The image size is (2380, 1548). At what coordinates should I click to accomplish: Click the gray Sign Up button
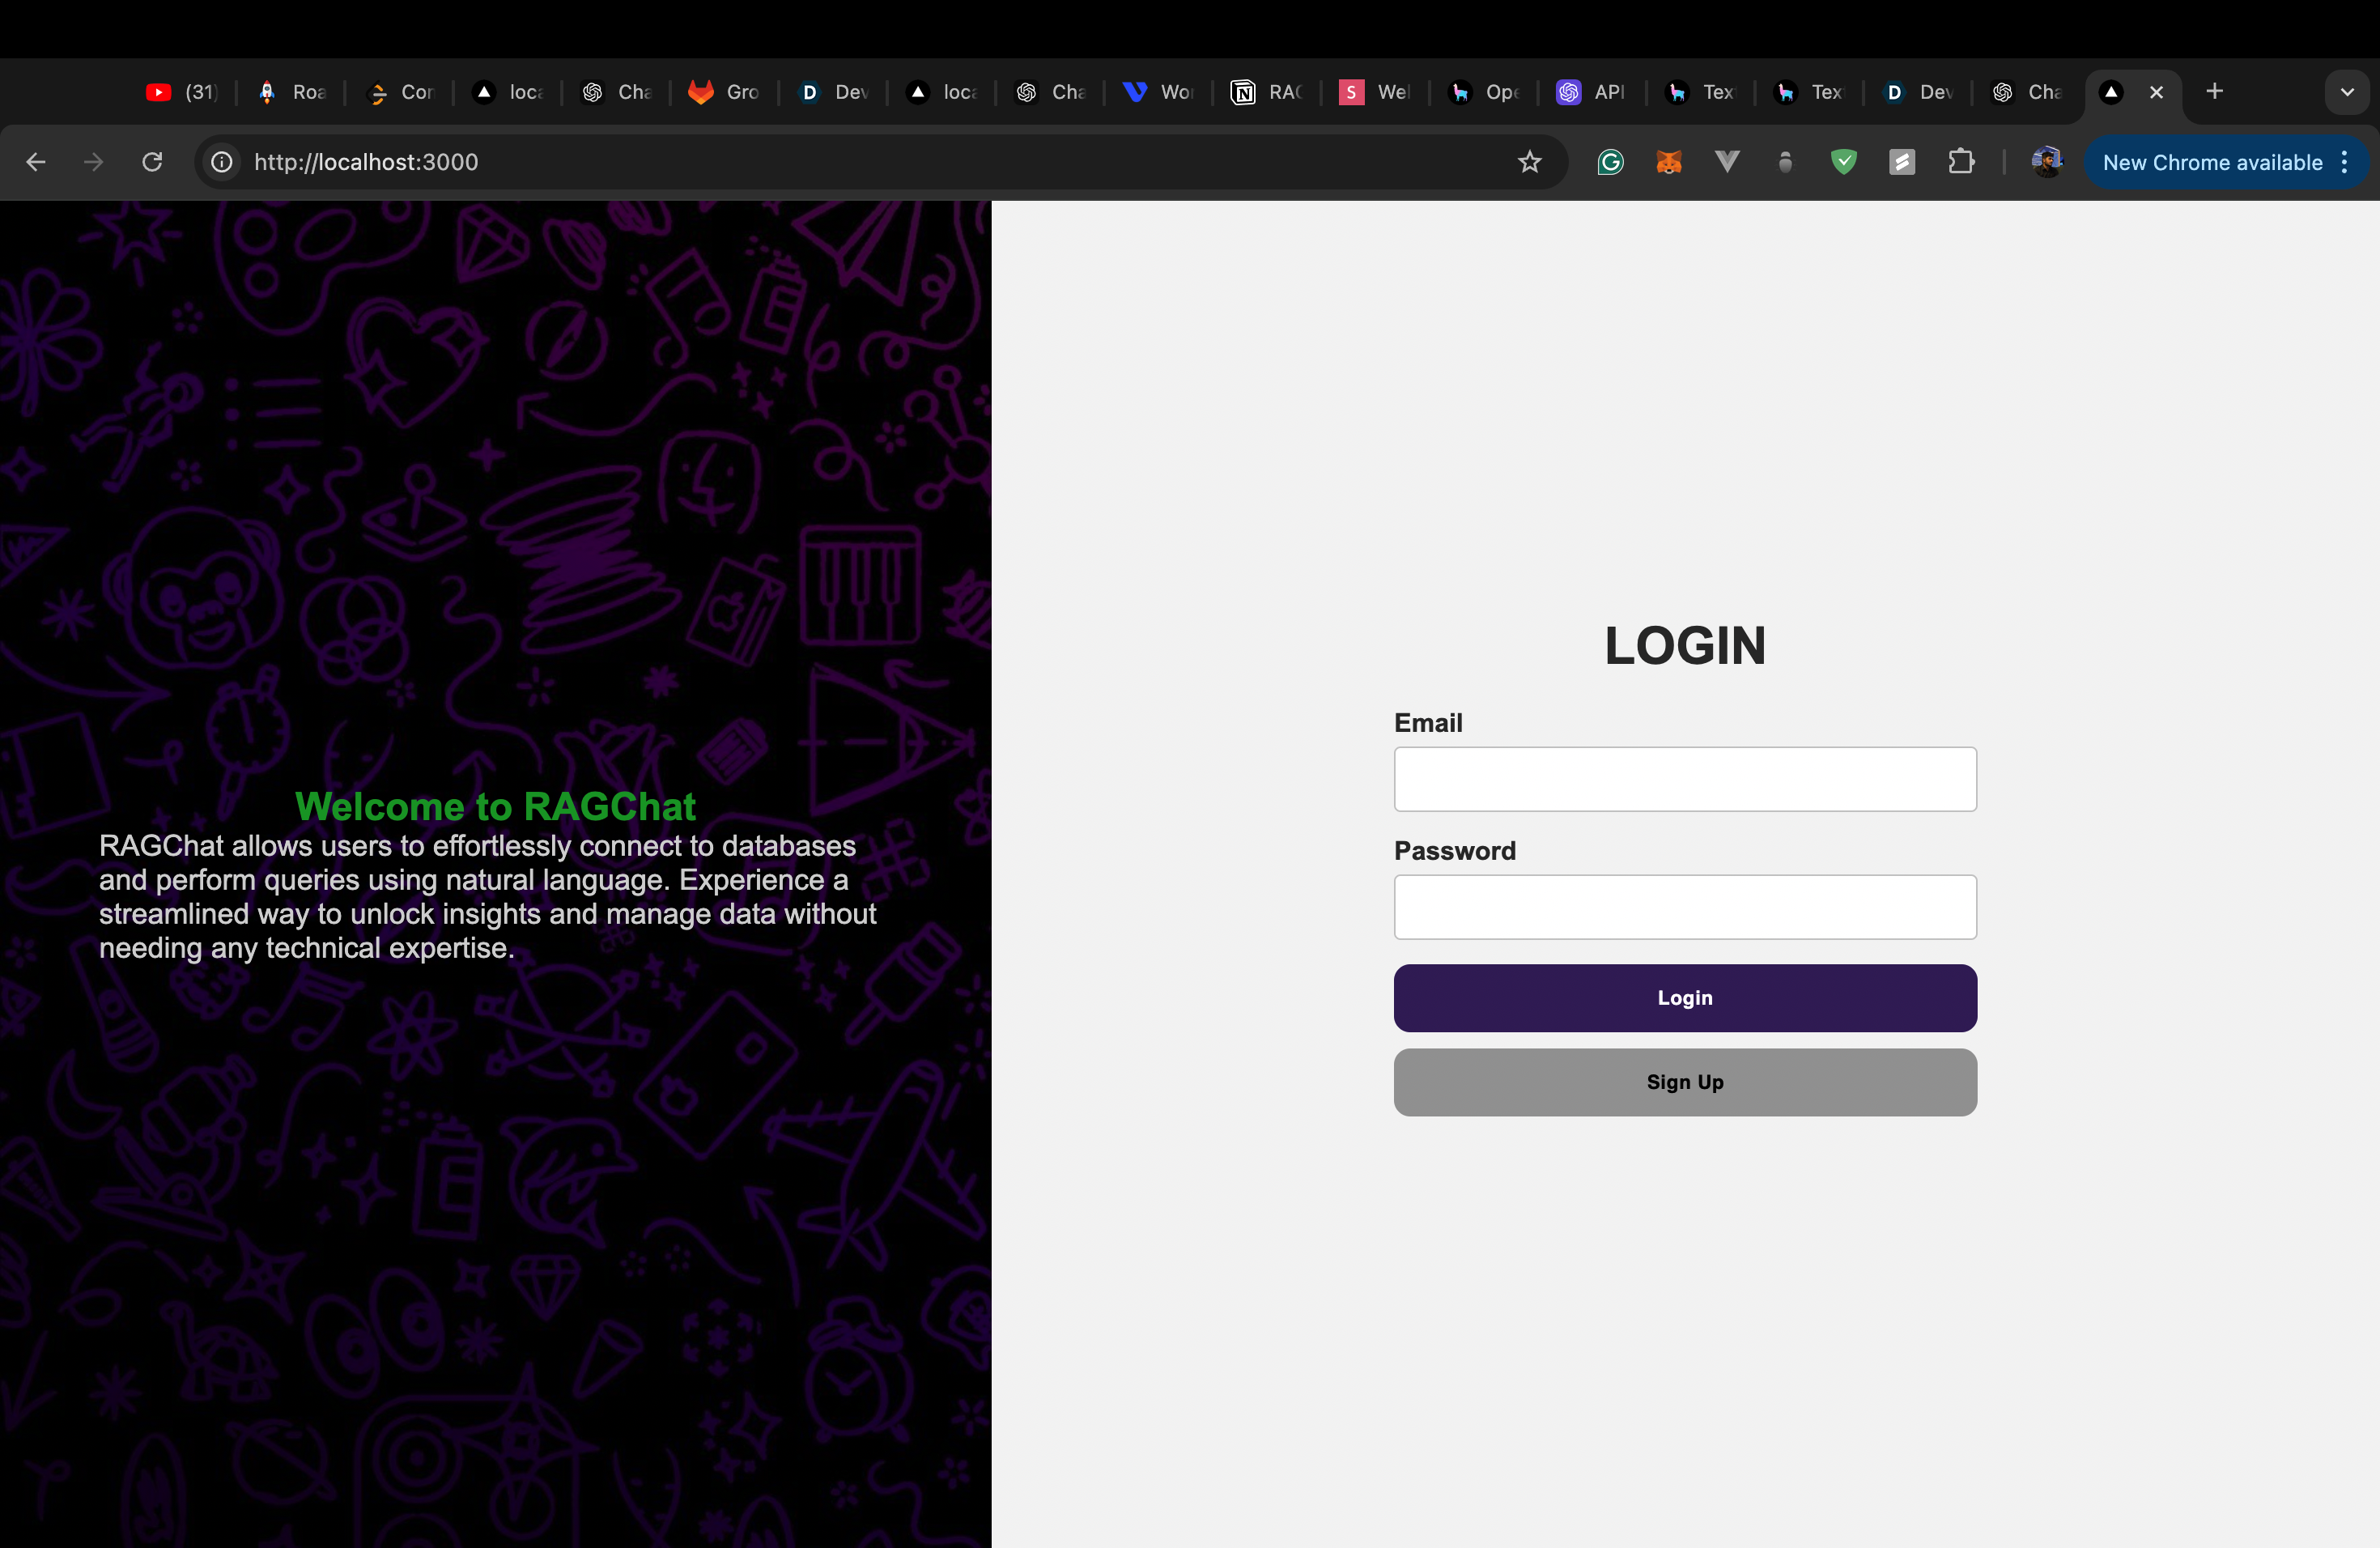tap(1685, 1082)
